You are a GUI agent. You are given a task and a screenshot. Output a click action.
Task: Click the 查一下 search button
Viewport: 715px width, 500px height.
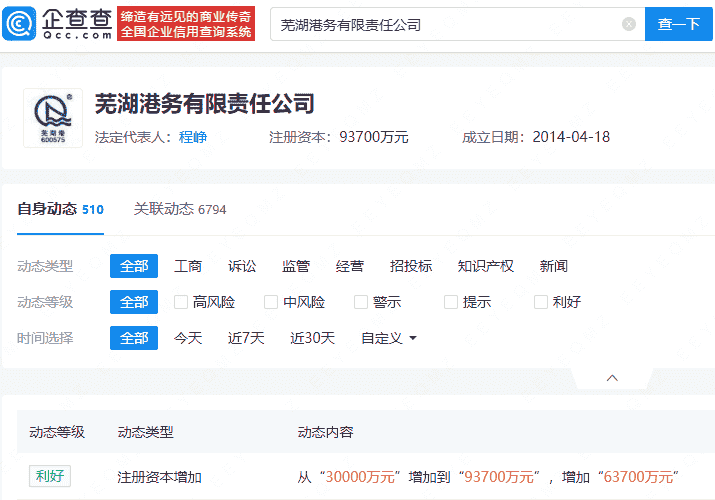pos(678,24)
